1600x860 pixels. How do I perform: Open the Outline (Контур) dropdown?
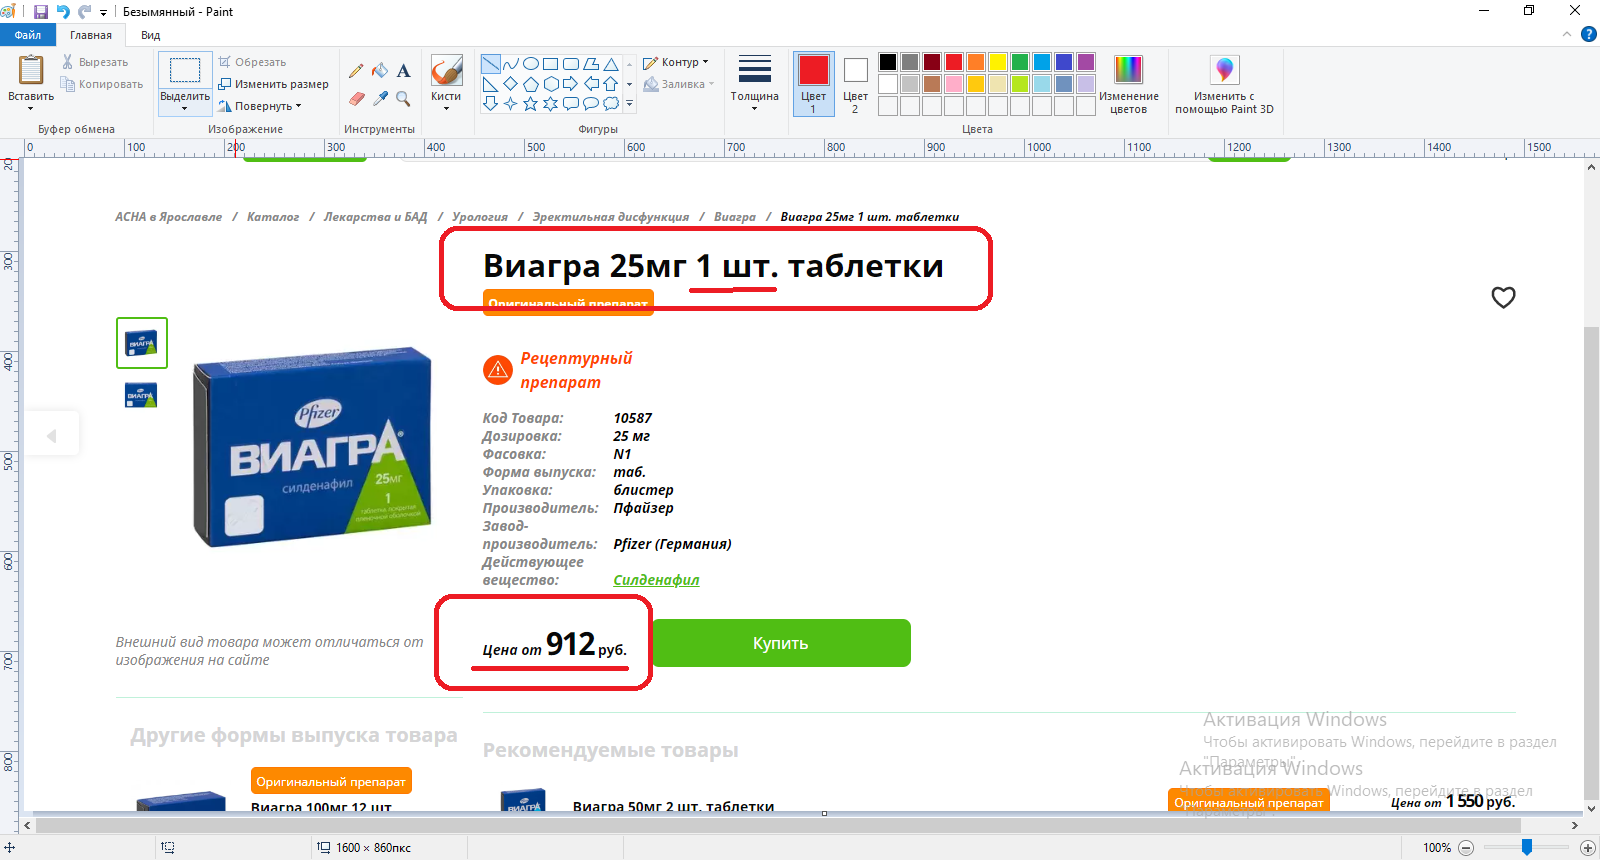676,62
